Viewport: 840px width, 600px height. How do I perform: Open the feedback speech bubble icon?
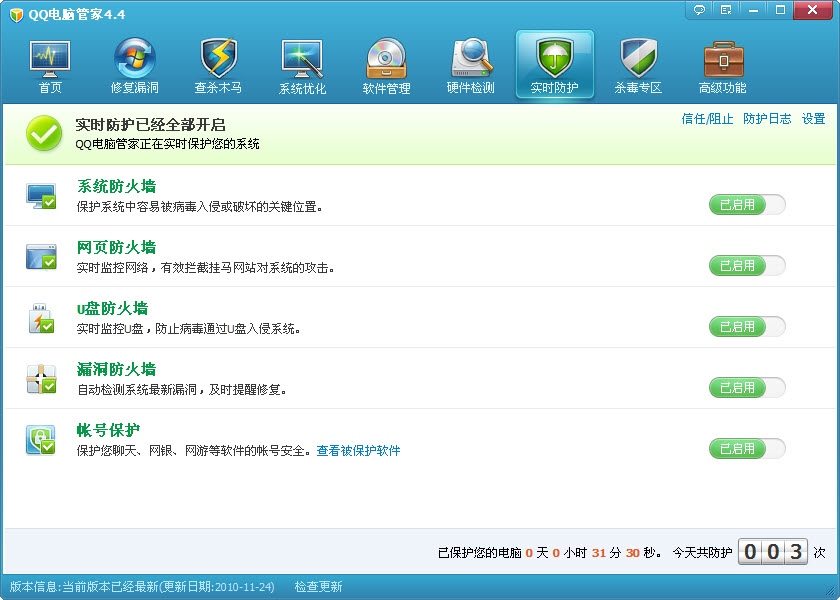coord(699,10)
